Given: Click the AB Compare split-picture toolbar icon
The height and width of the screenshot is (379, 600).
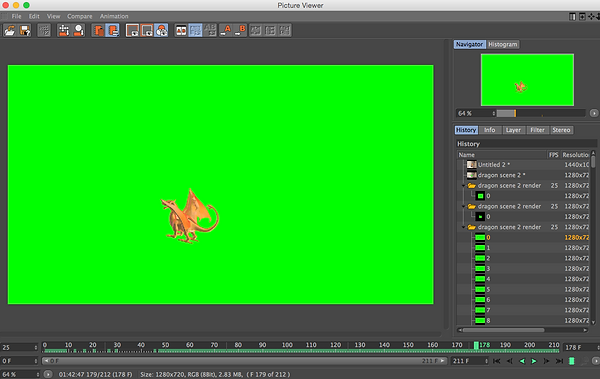Looking at the screenshot, I should coord(181,31).
